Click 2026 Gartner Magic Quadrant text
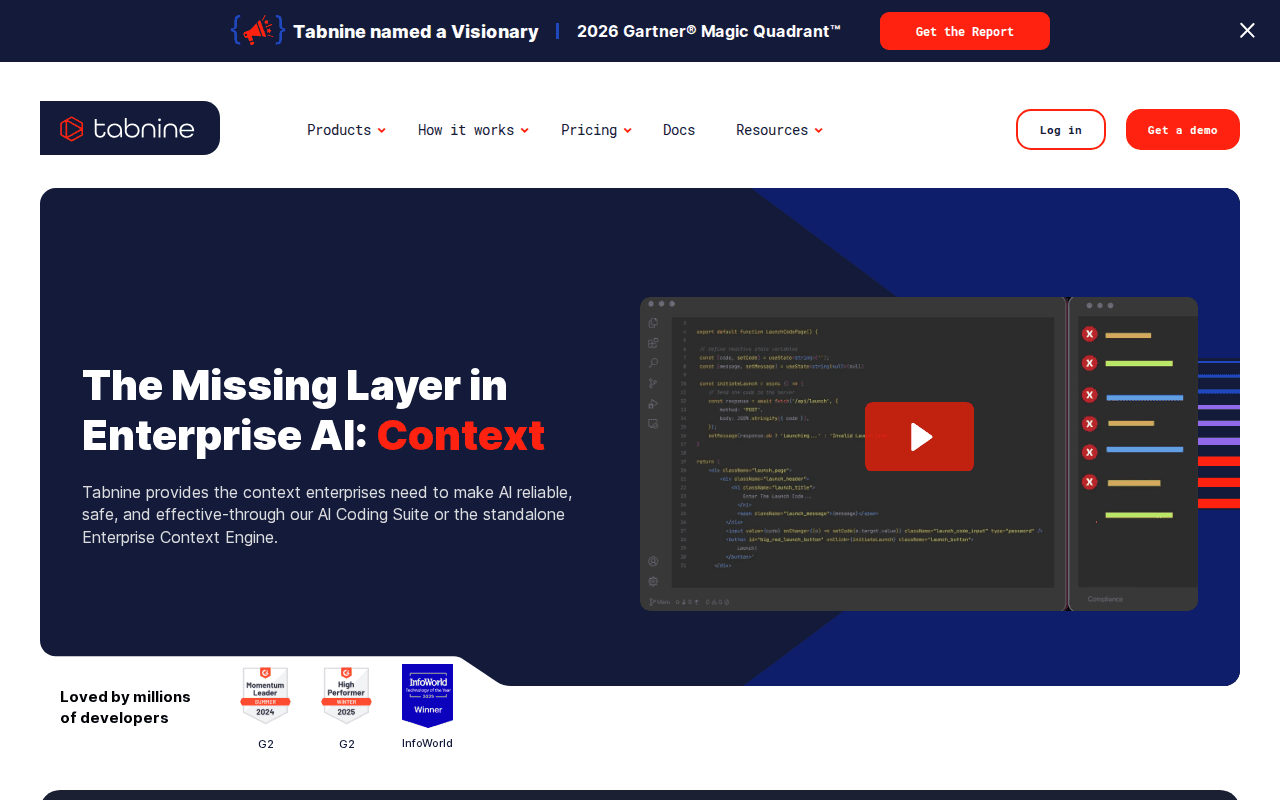The width and height of the screenshot is (1280, 800). [x=709, y=31]
